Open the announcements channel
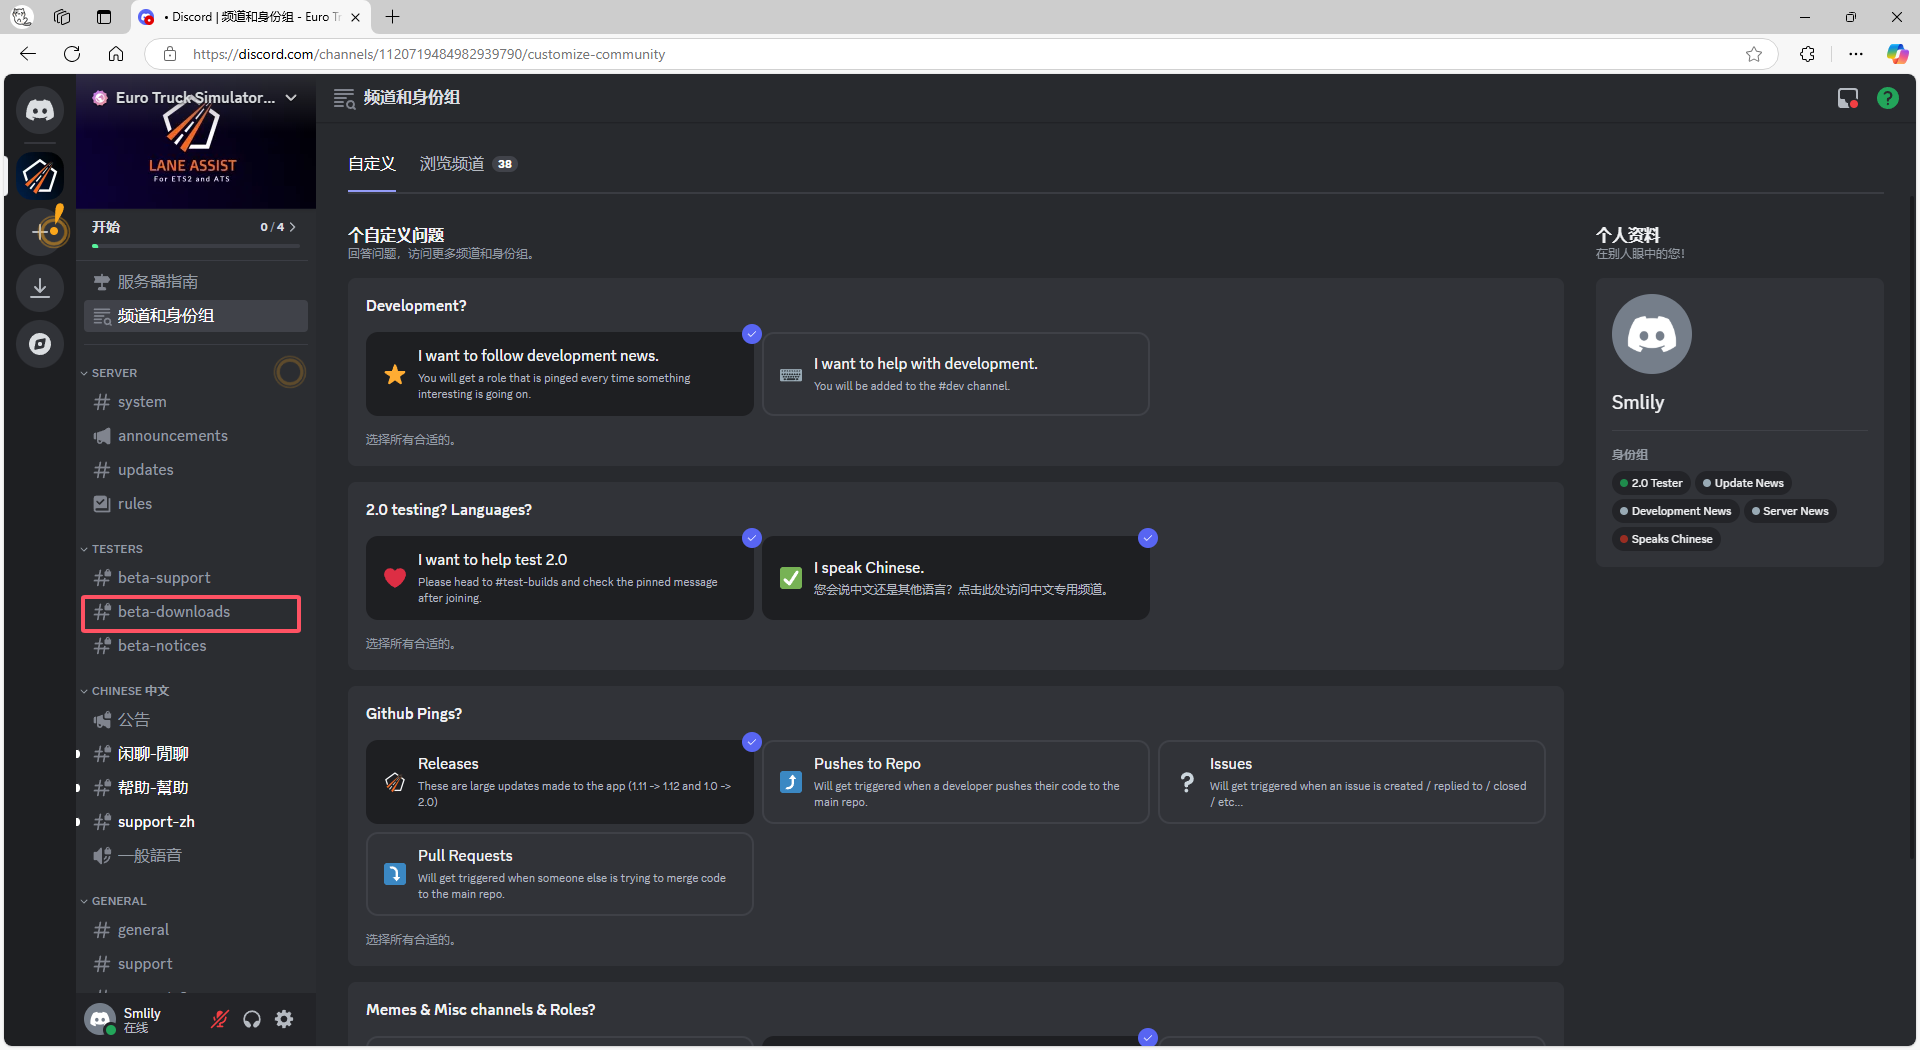Viewport: 1920px width, 1050px height. (x=196, y=436)
